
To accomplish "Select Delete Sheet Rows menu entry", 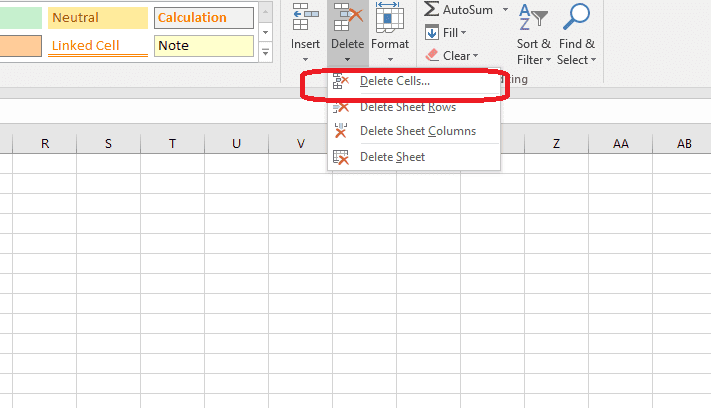I will (407, 107).
